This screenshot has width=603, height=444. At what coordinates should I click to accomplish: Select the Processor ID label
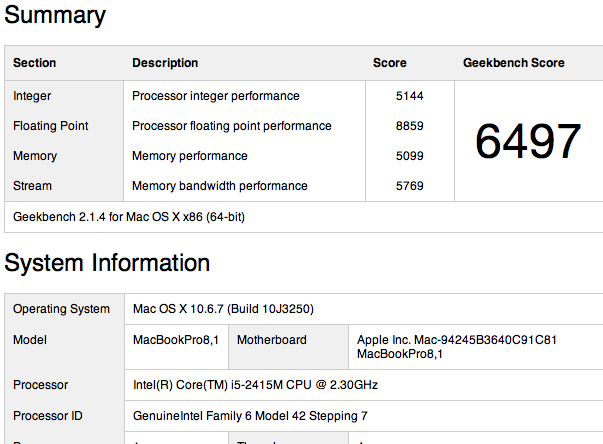click(x=48, y=416)
